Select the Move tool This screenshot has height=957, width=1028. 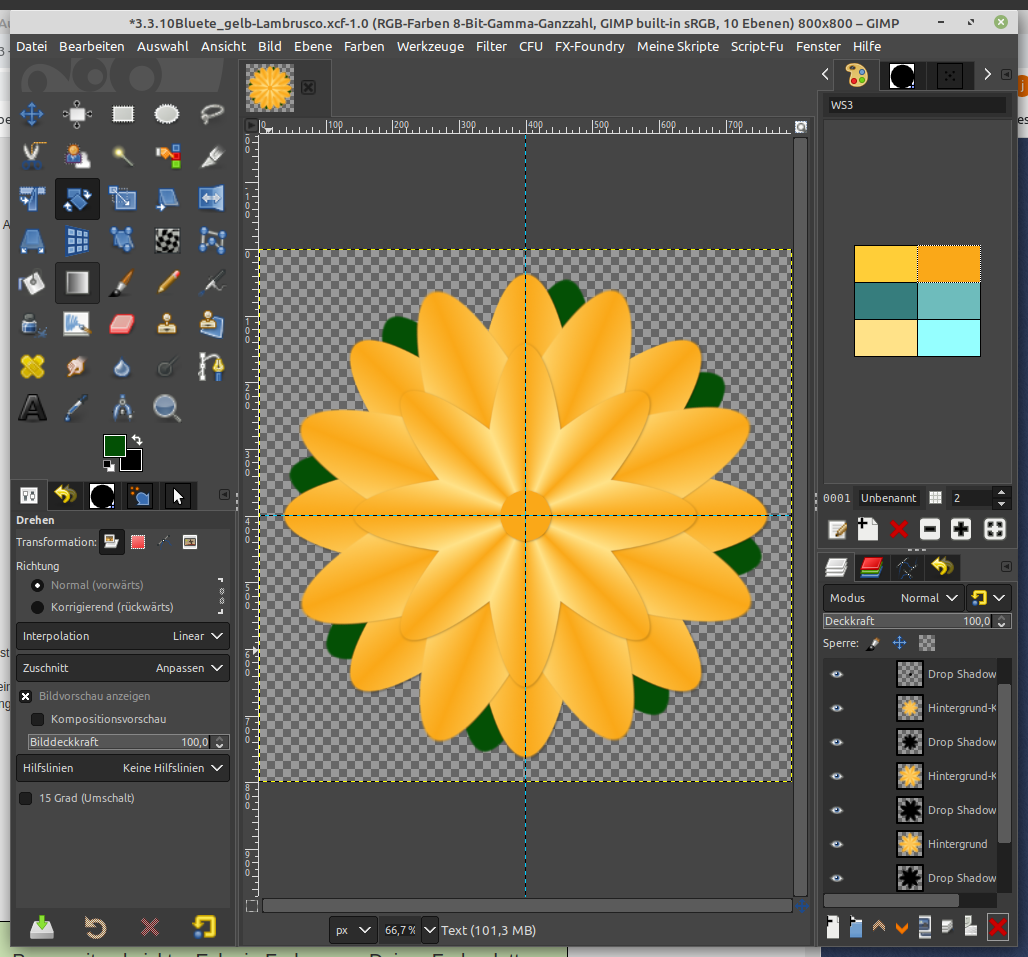[32, 114]
